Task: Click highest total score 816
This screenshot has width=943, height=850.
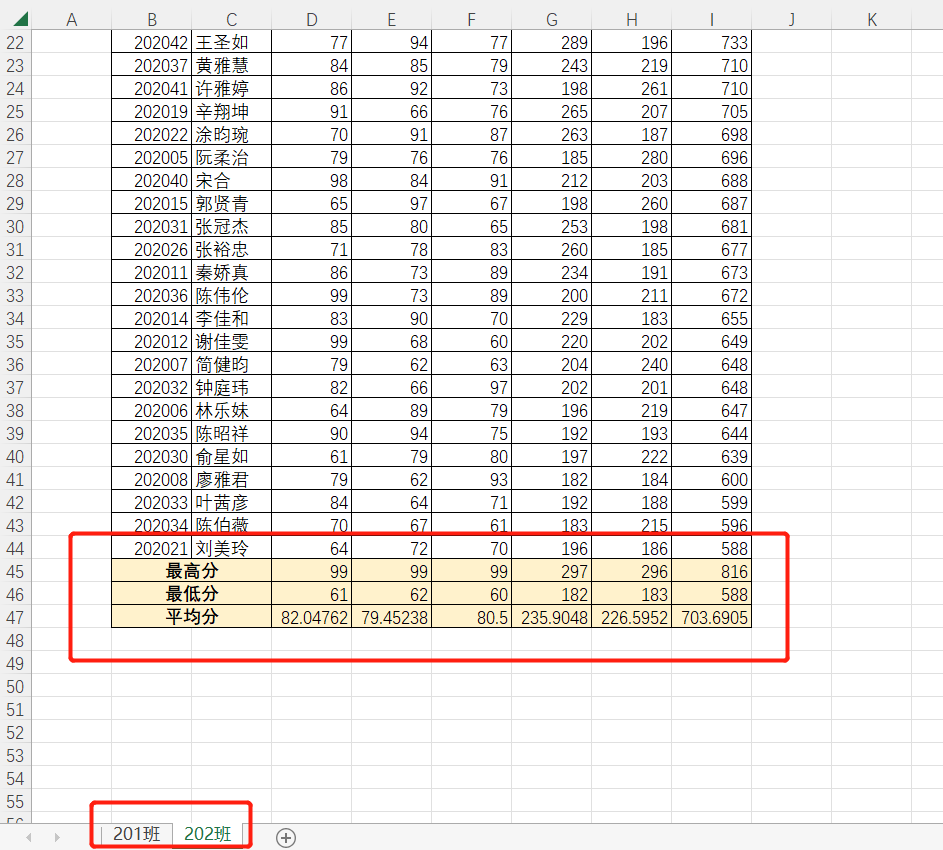Action: click(711, 571)
